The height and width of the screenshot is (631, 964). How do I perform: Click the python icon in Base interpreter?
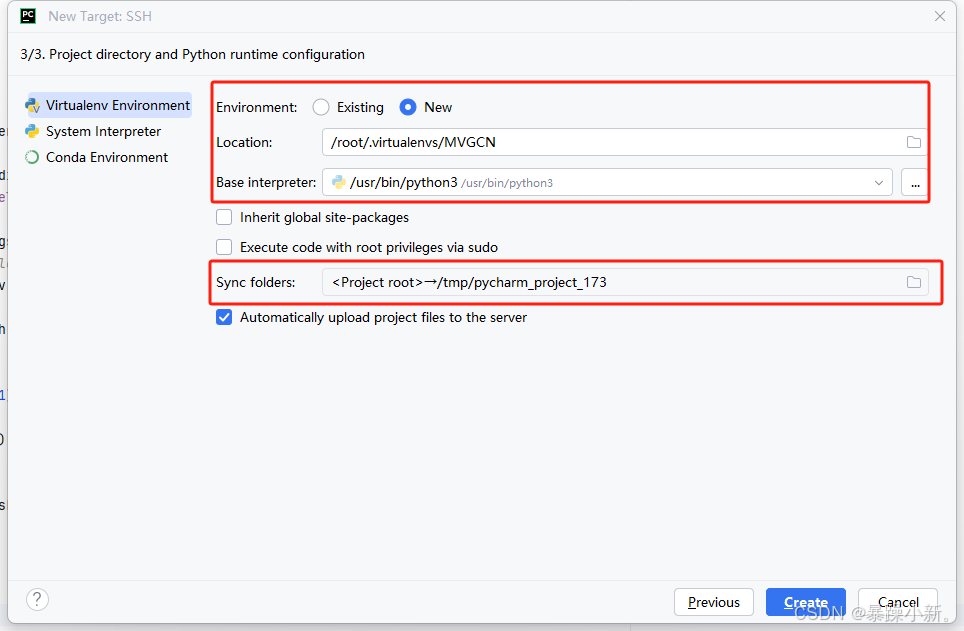[x=339, y=182]
